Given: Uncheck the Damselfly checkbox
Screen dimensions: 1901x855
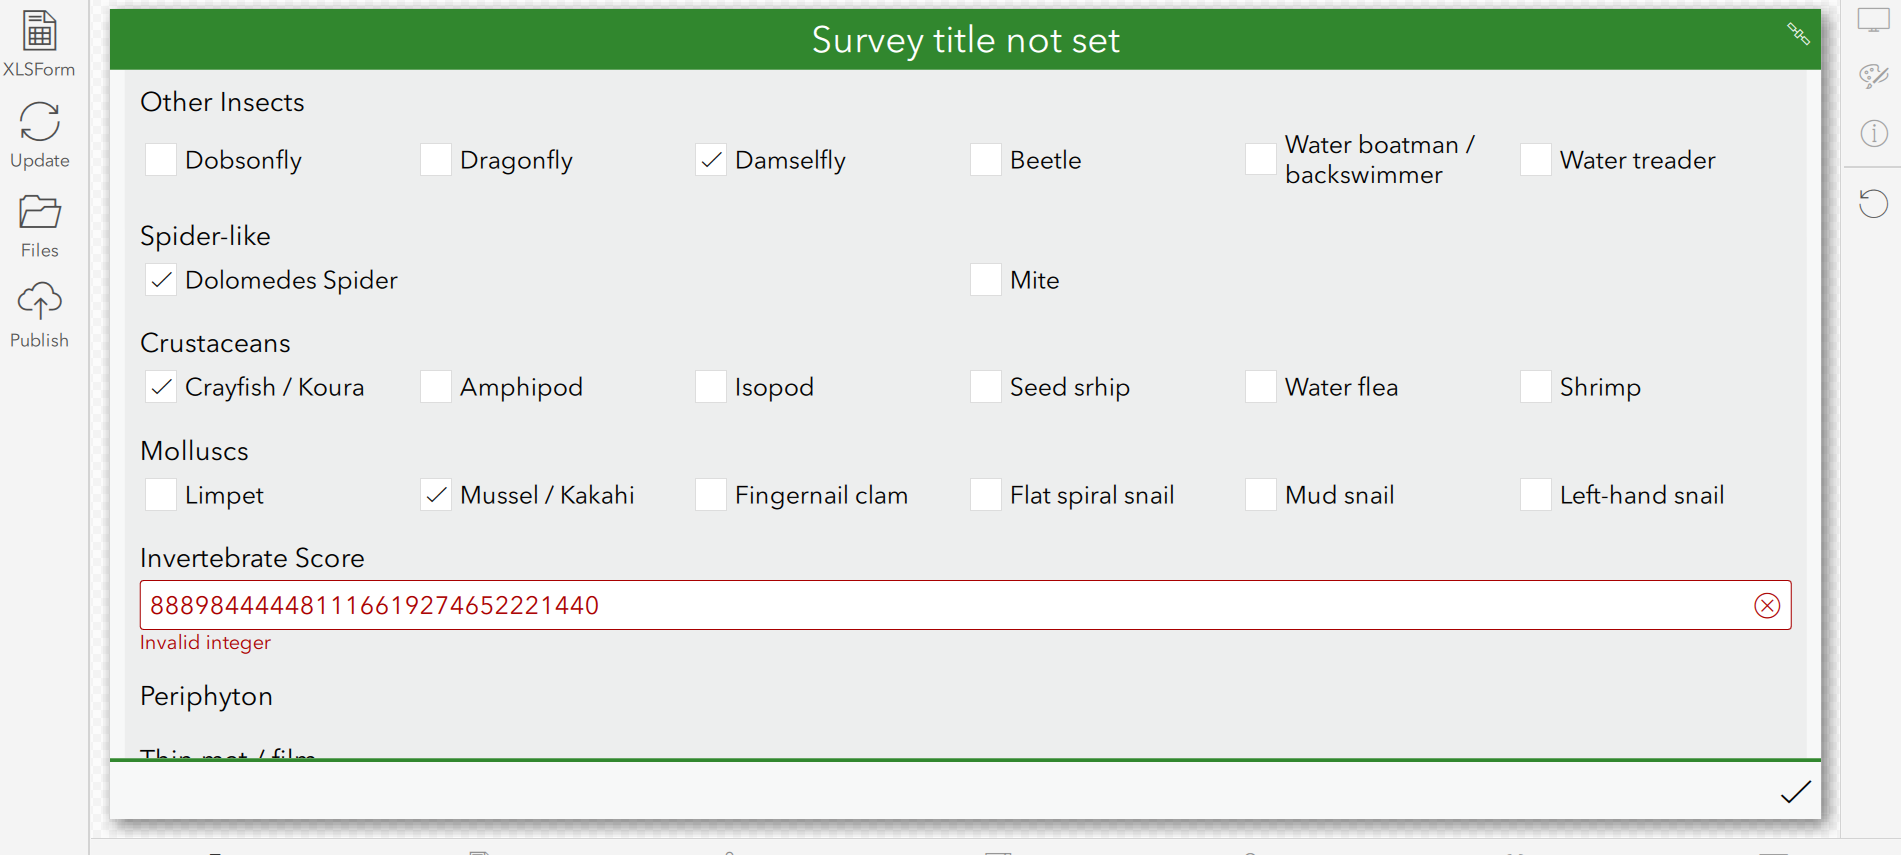Looking at the screenshot, I should point(711,160).
